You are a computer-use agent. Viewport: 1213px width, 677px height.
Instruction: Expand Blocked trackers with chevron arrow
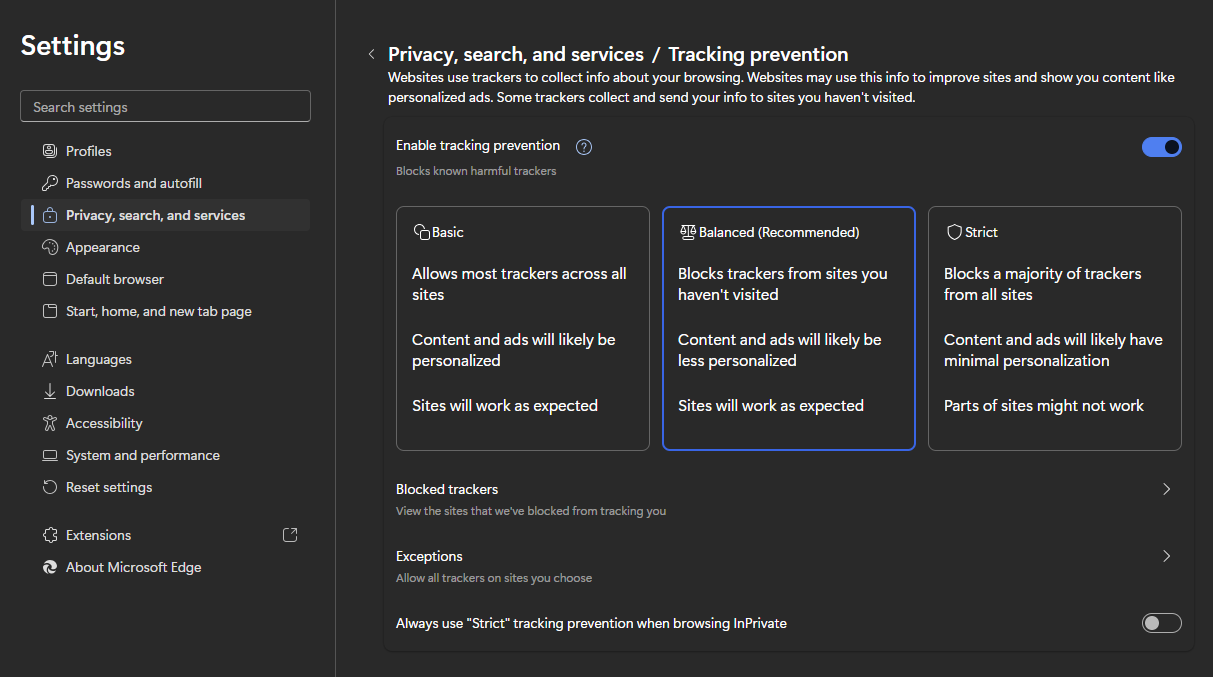(x=1166, y=489)
